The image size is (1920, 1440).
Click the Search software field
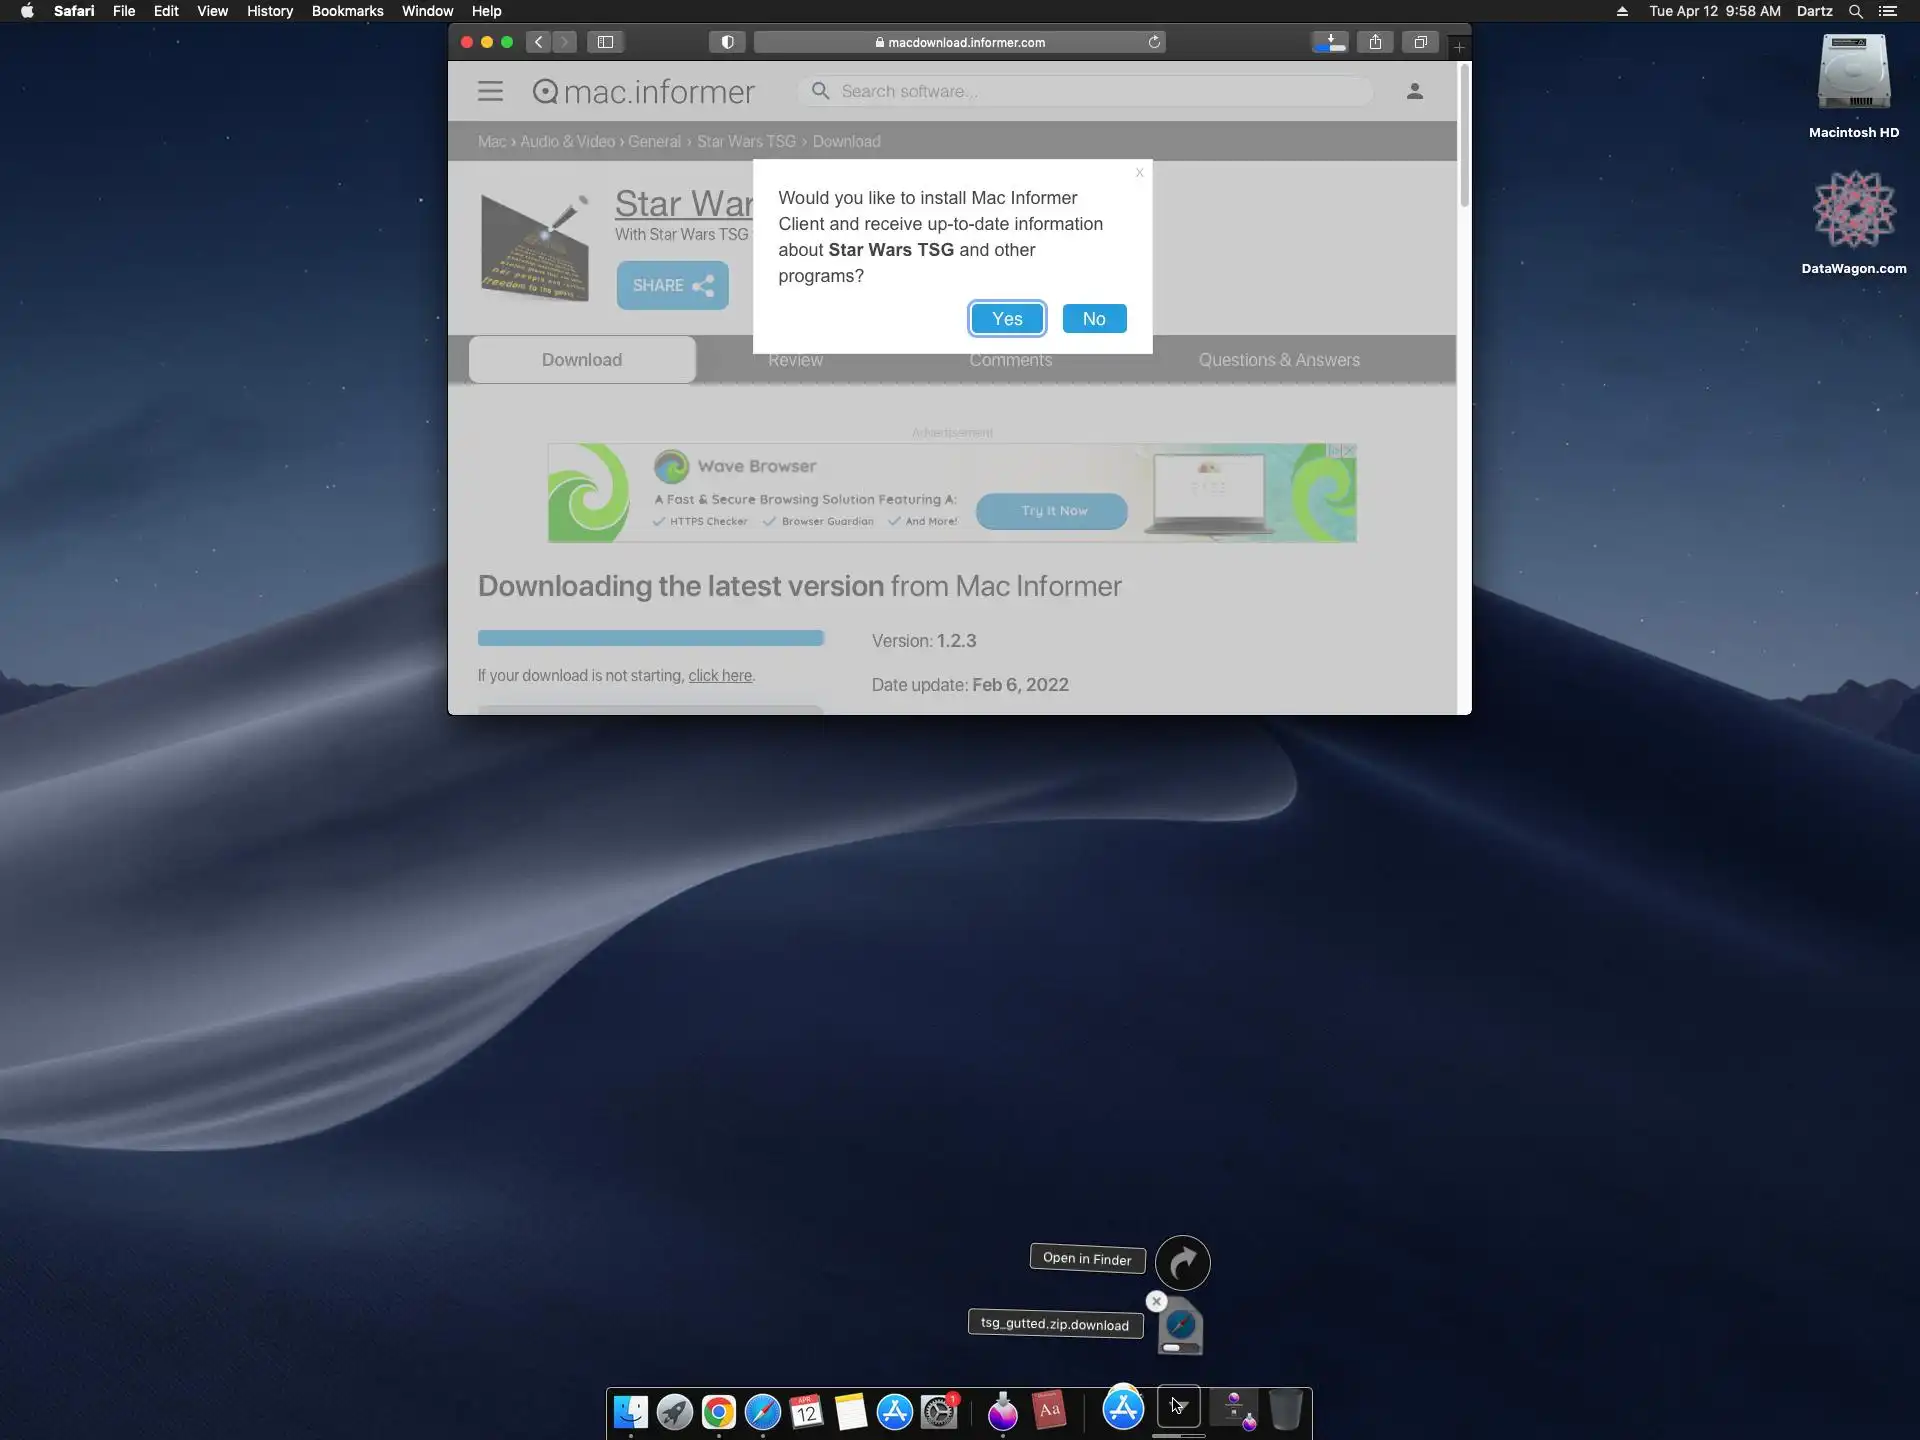click(1090, 91)
